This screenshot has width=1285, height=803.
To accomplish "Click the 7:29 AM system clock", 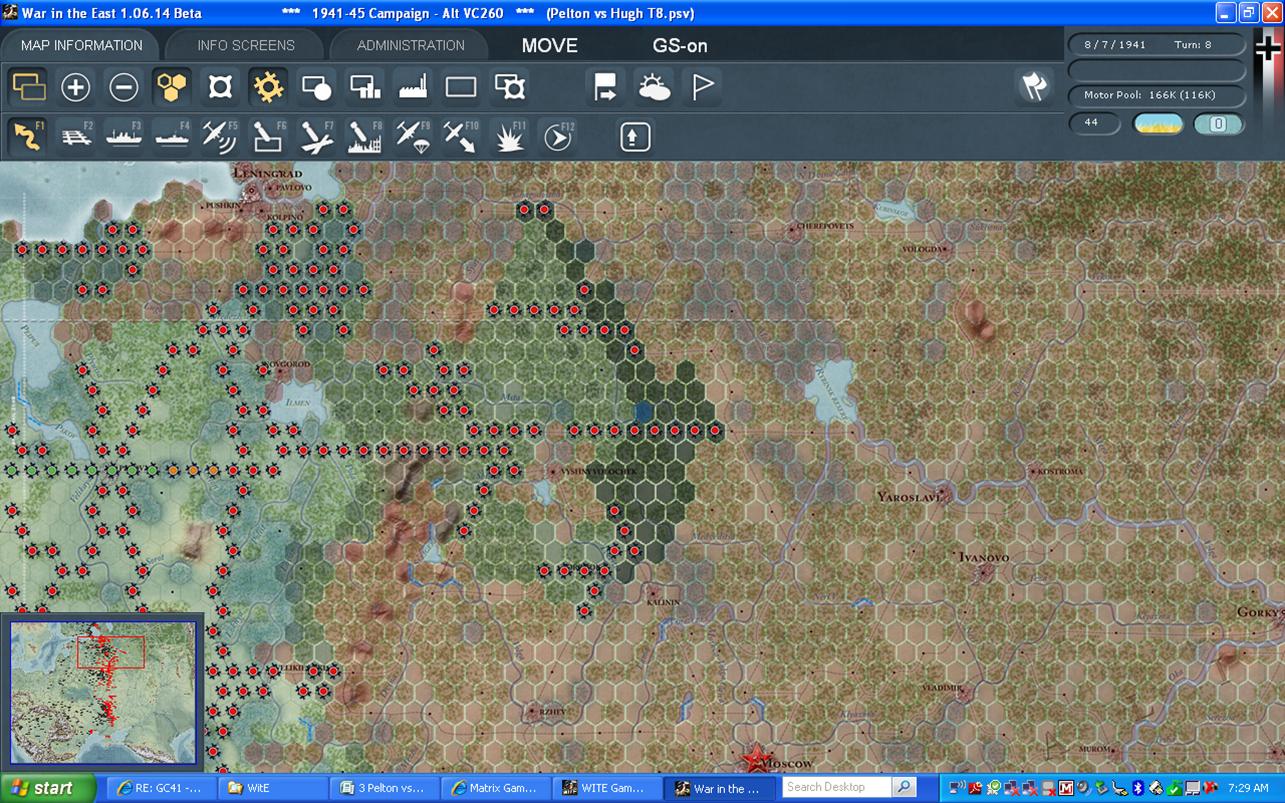I will pyautogui.click(x=1248, y=788).
